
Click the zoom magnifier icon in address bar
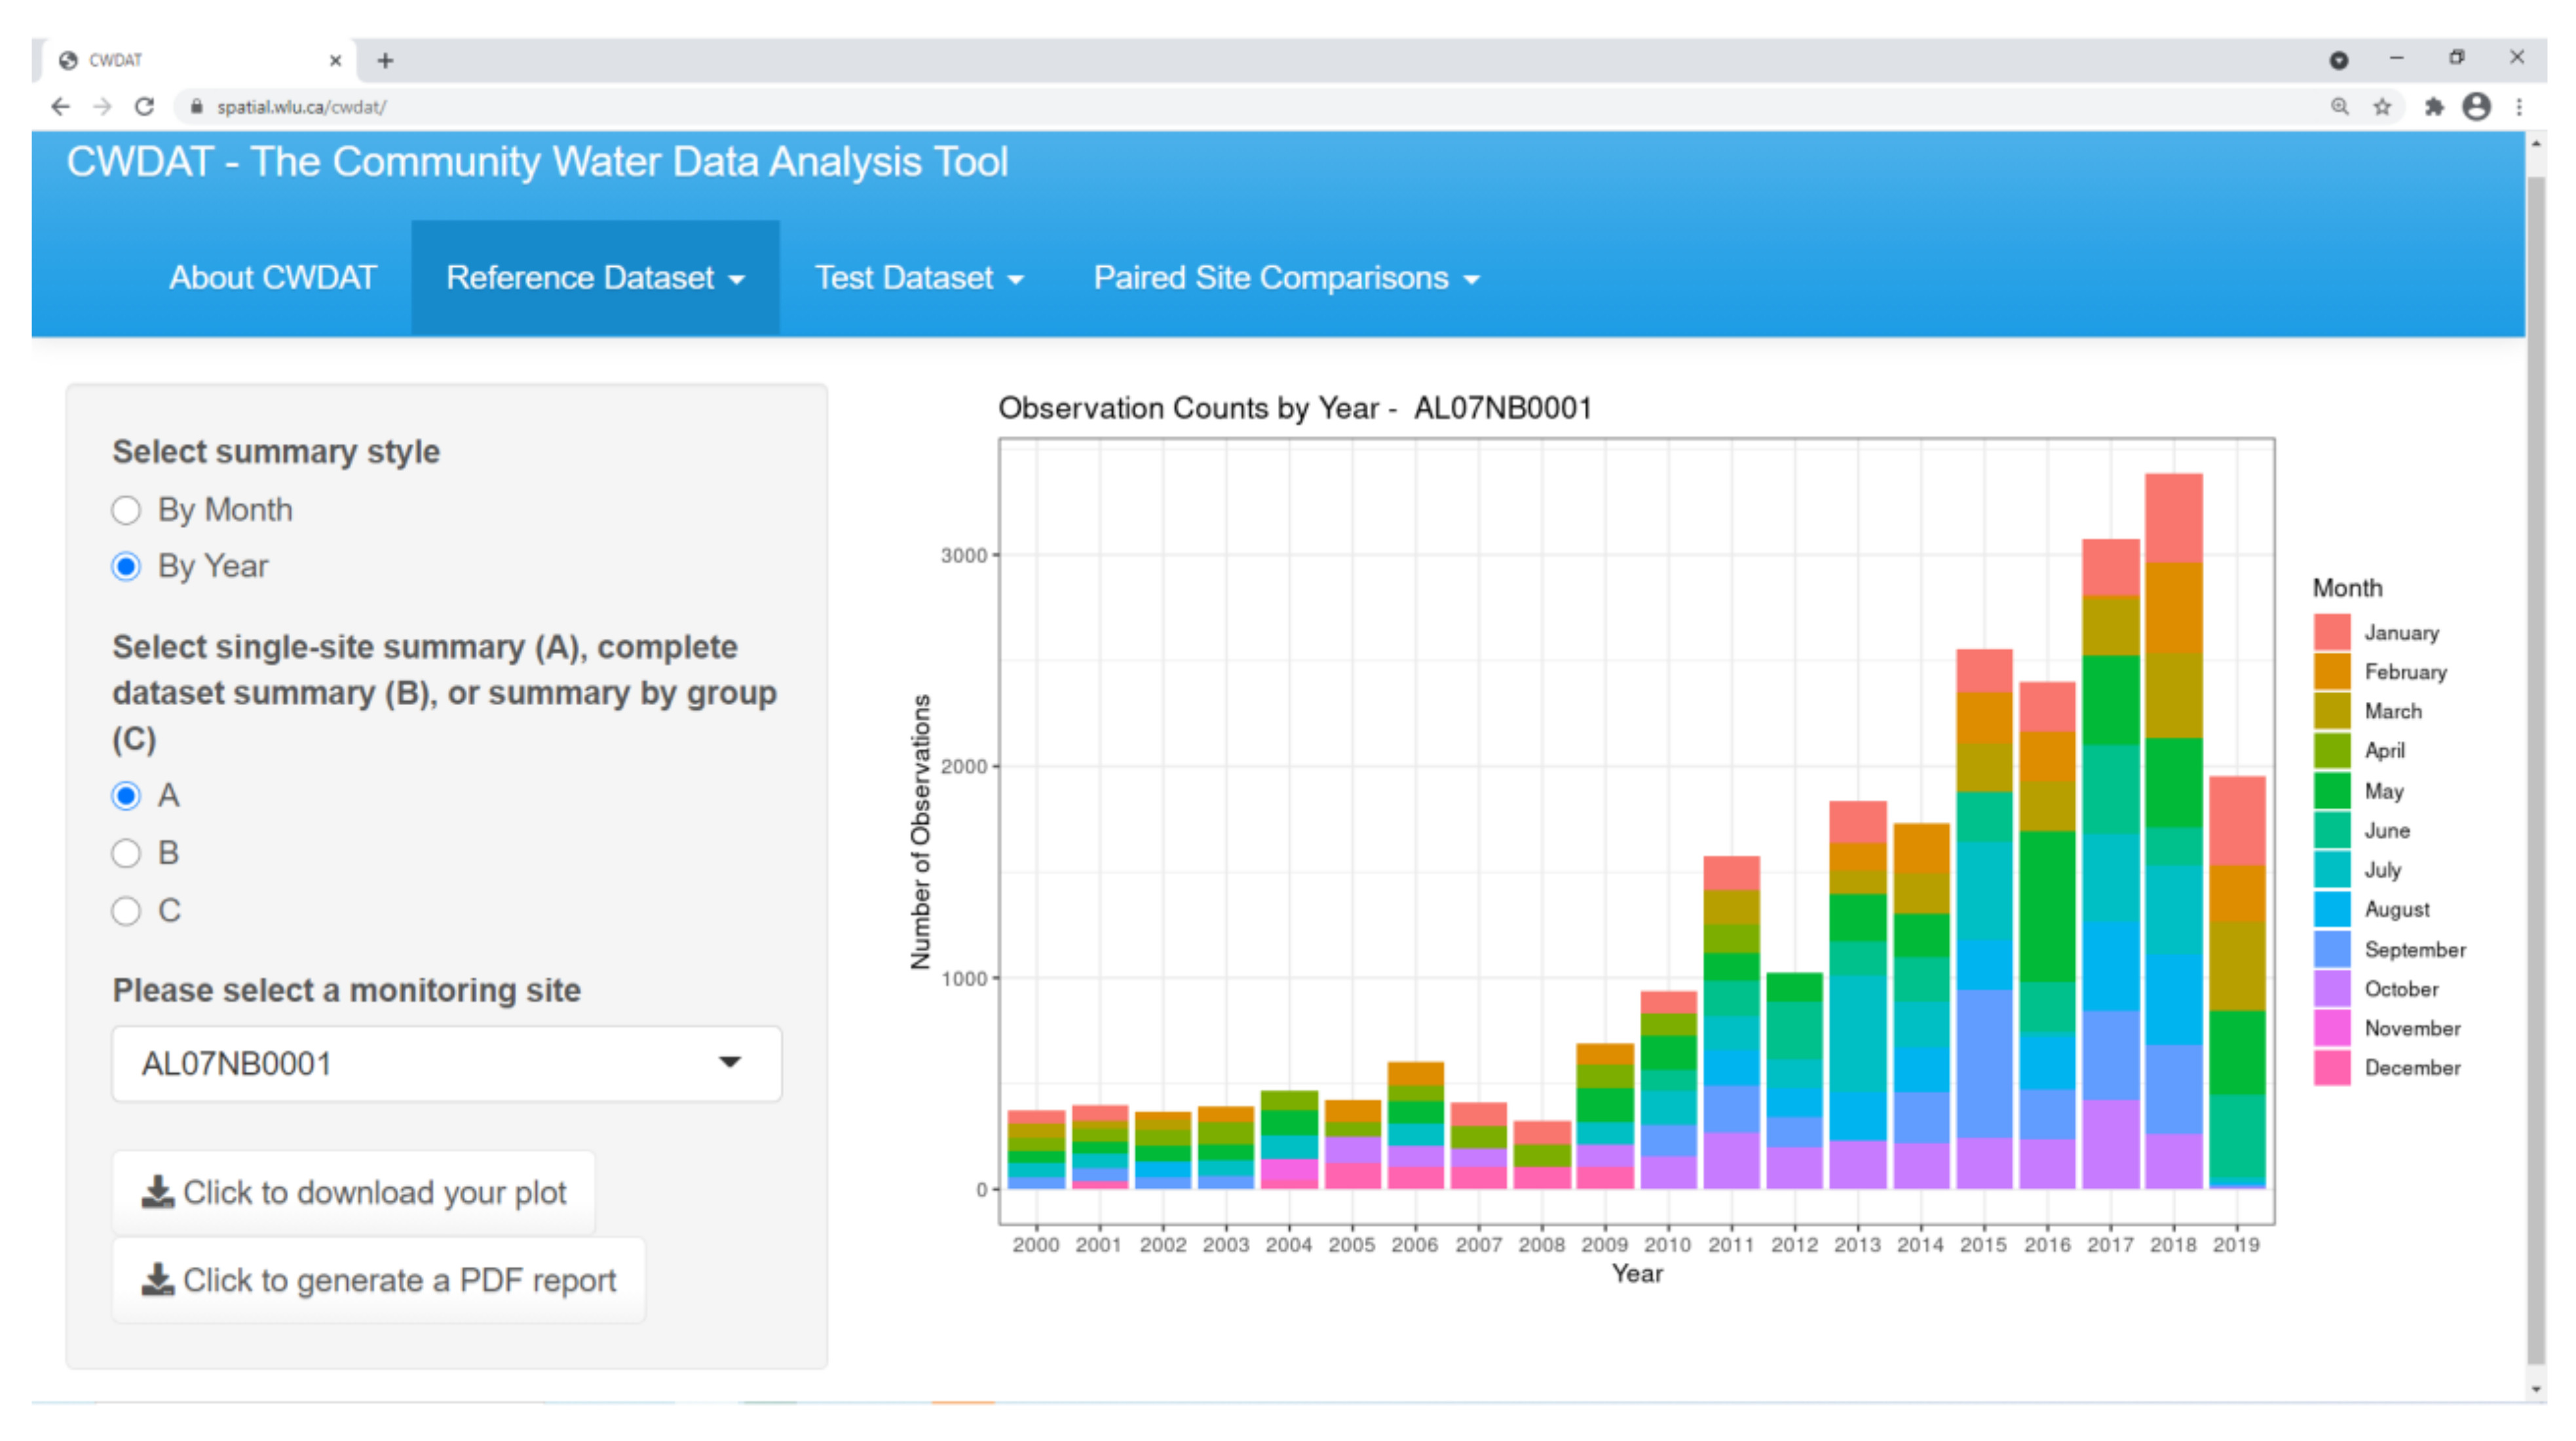coord(2339,107)
